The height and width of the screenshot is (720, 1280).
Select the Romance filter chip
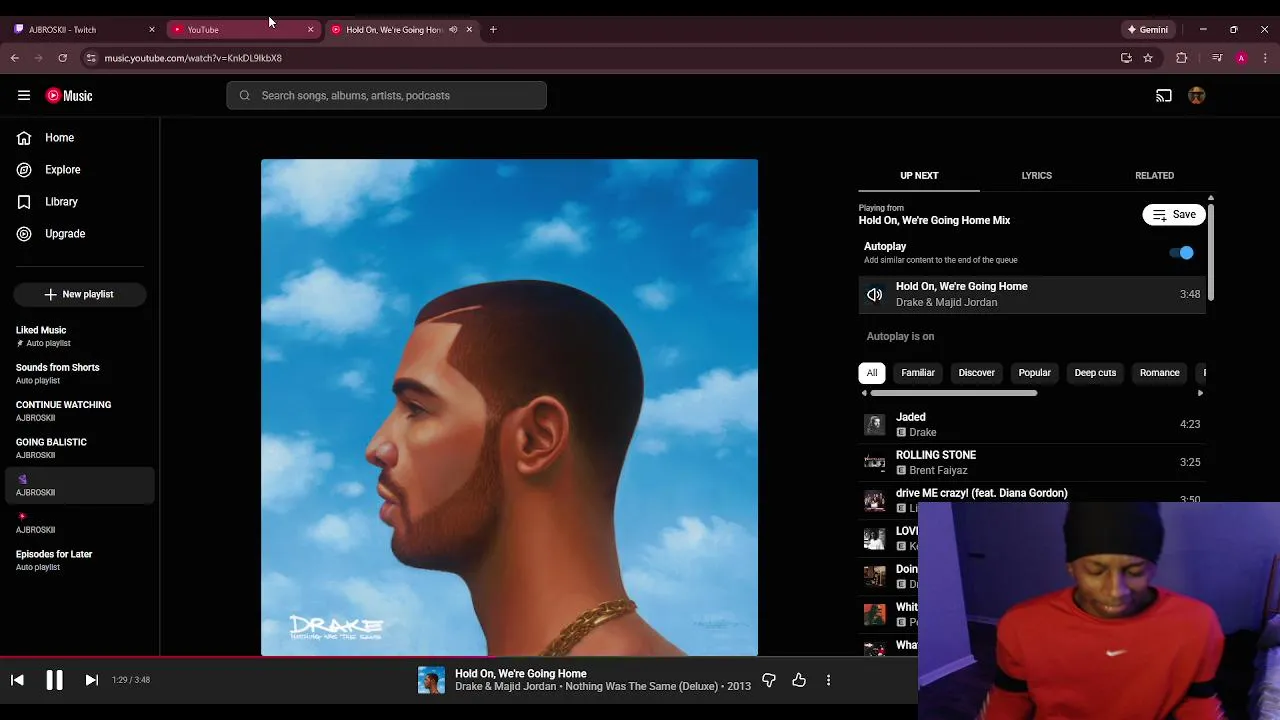(1160, 373)
